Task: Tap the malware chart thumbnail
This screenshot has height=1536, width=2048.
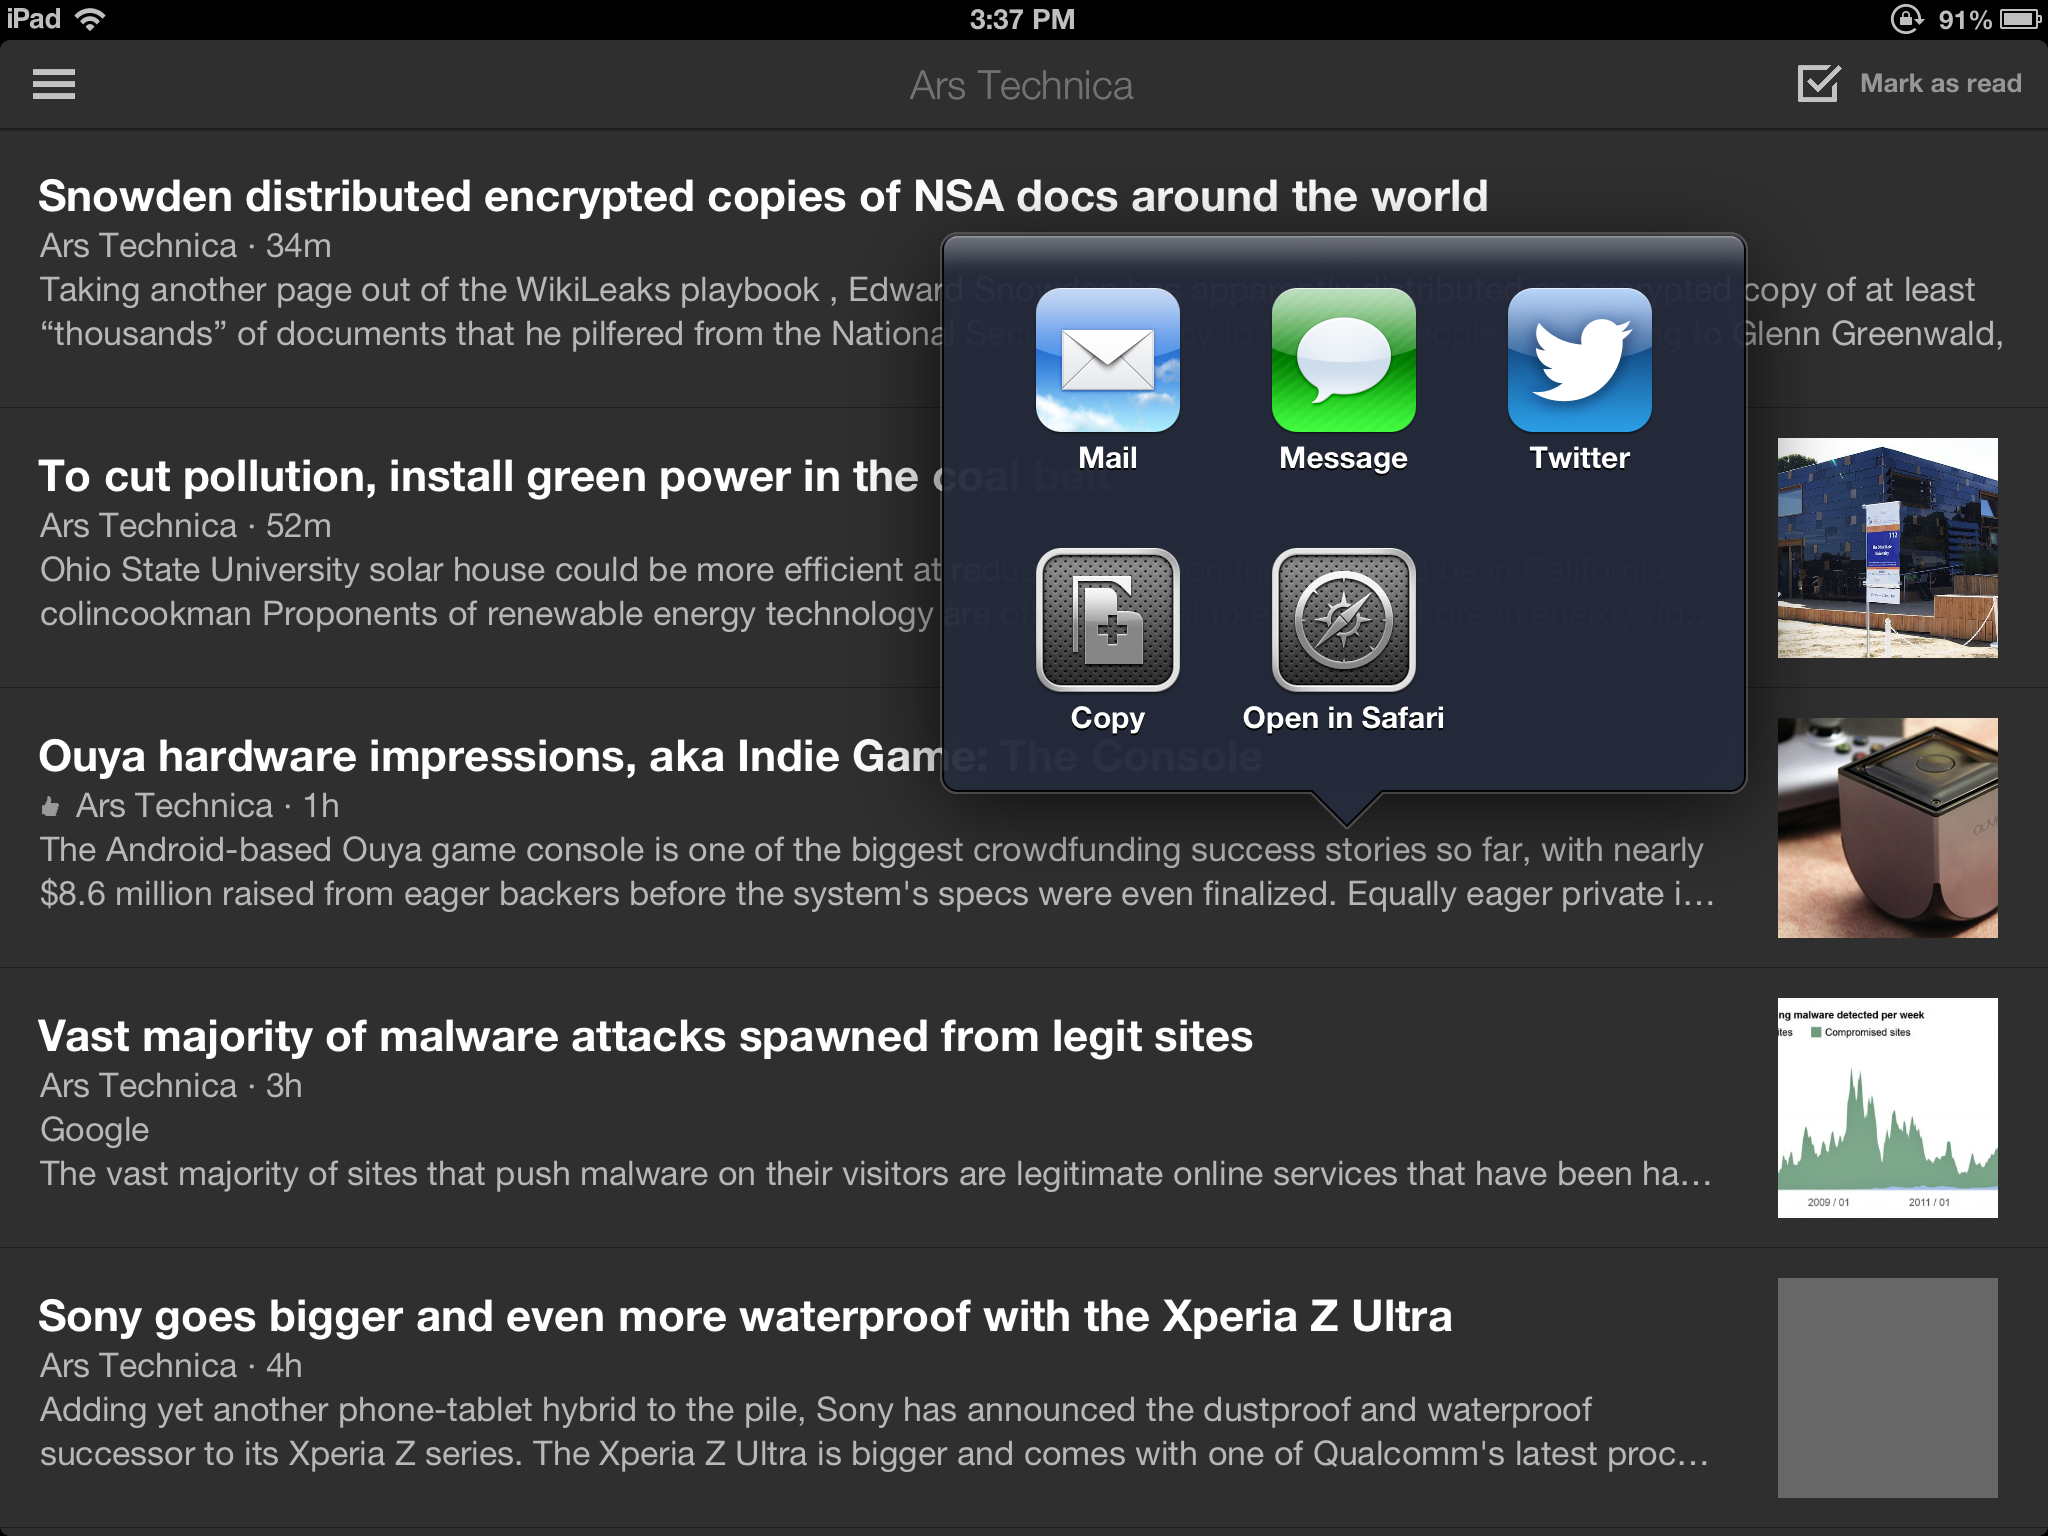Action: point(1888,1106)
